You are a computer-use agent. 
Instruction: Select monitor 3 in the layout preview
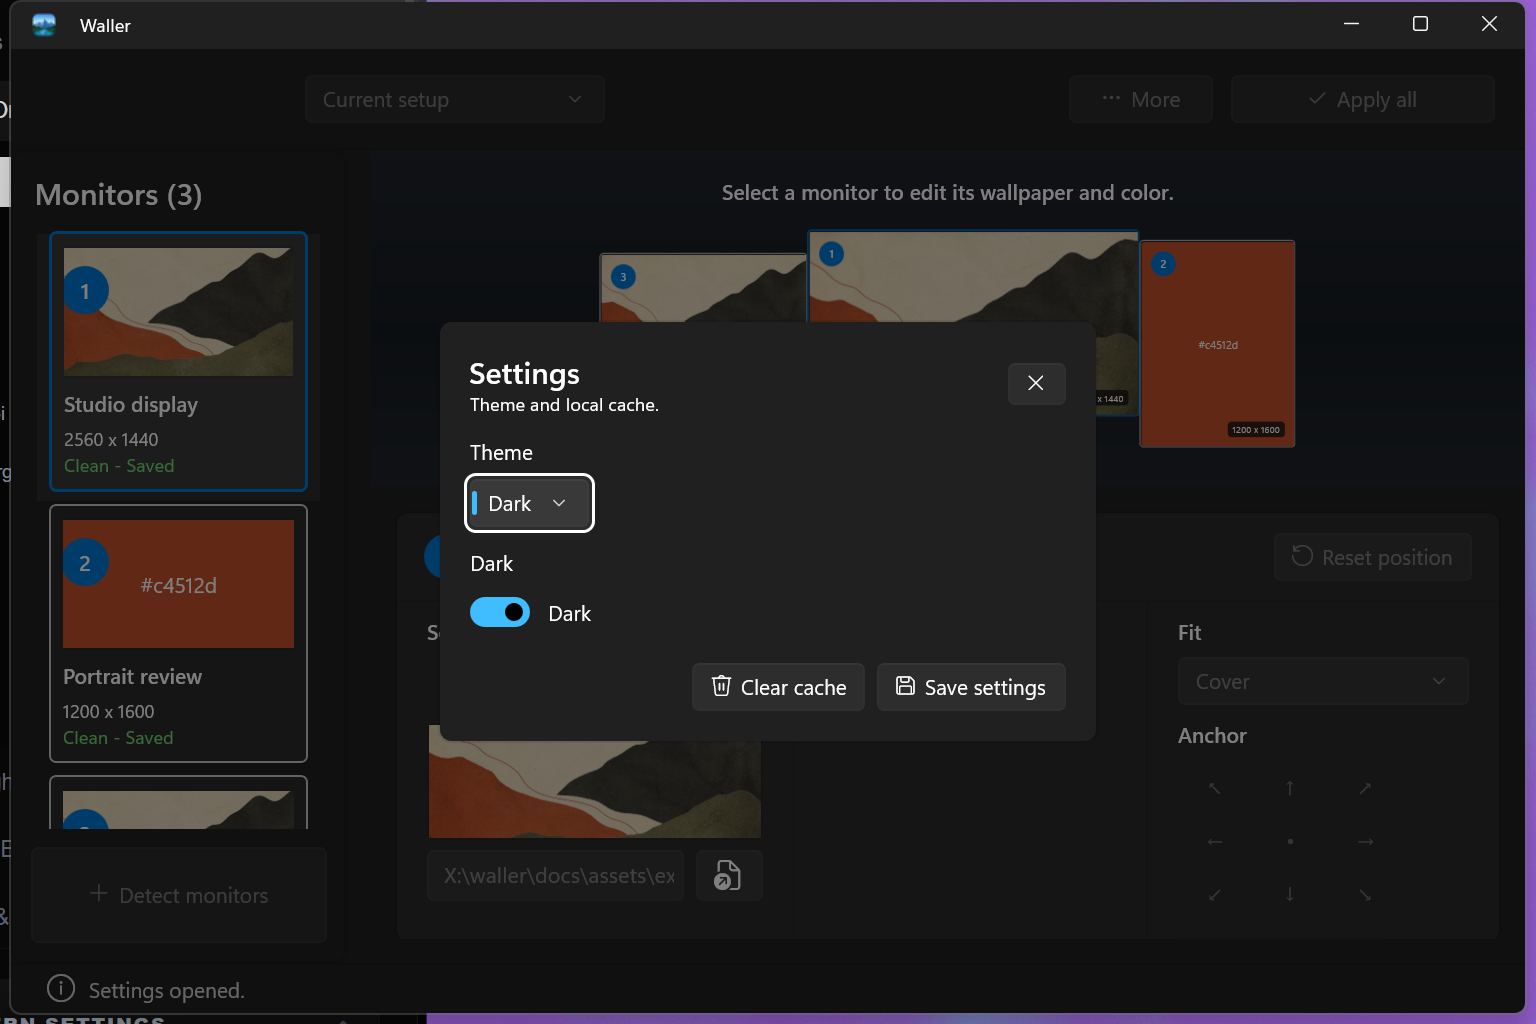(x=703, y=288)
